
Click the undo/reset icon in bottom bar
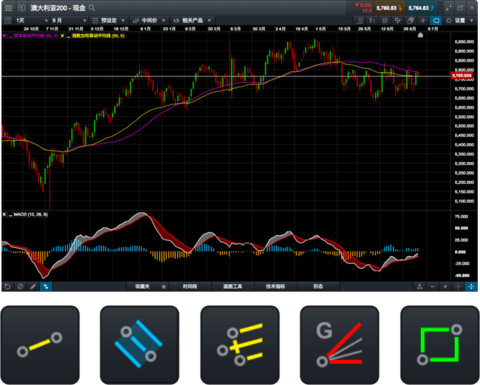coord(8,287)
